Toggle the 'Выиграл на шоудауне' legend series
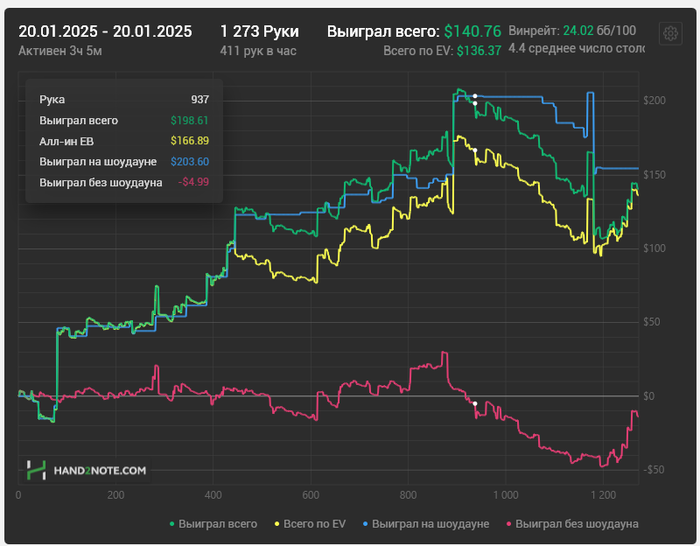Viewport: 700px width, 546px height. [x=426, y=524]
